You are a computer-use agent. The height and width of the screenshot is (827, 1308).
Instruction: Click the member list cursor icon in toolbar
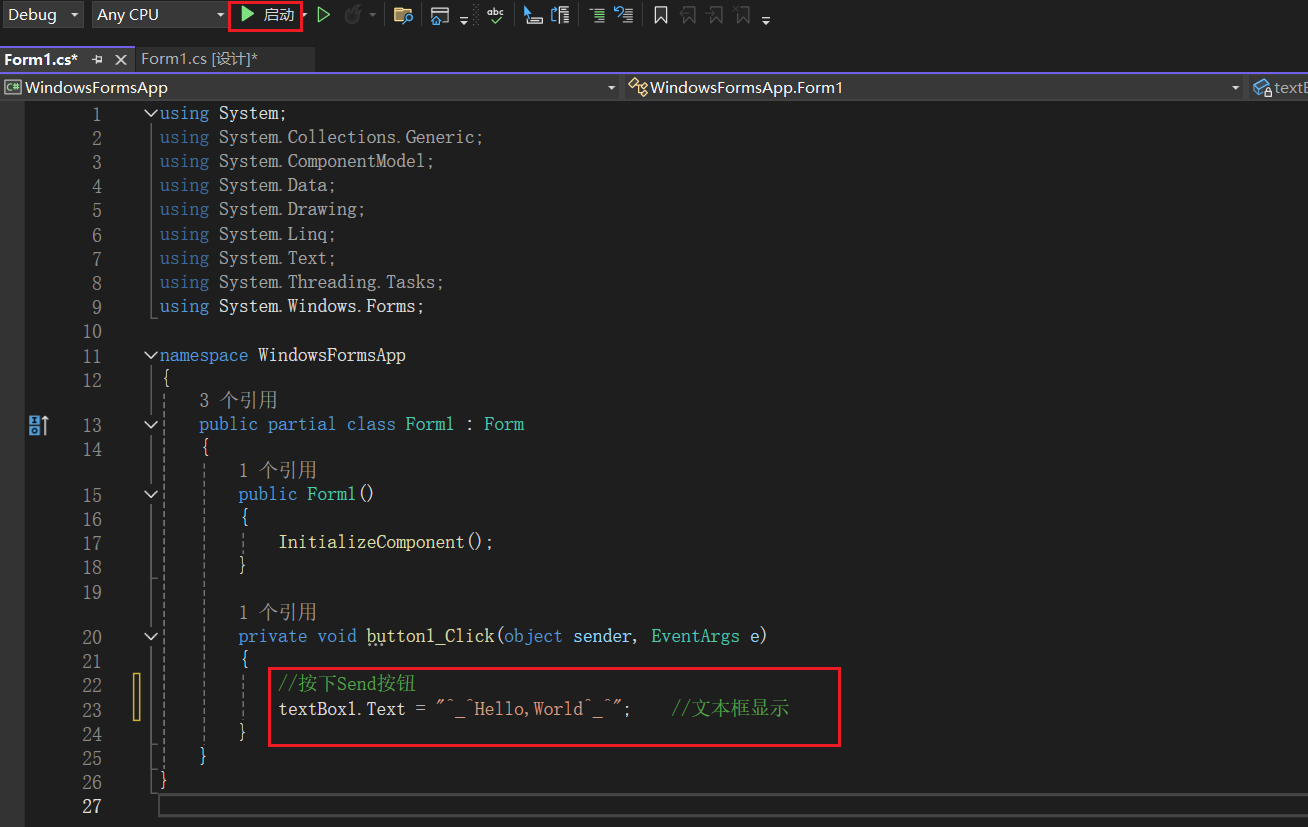point(533,15)
